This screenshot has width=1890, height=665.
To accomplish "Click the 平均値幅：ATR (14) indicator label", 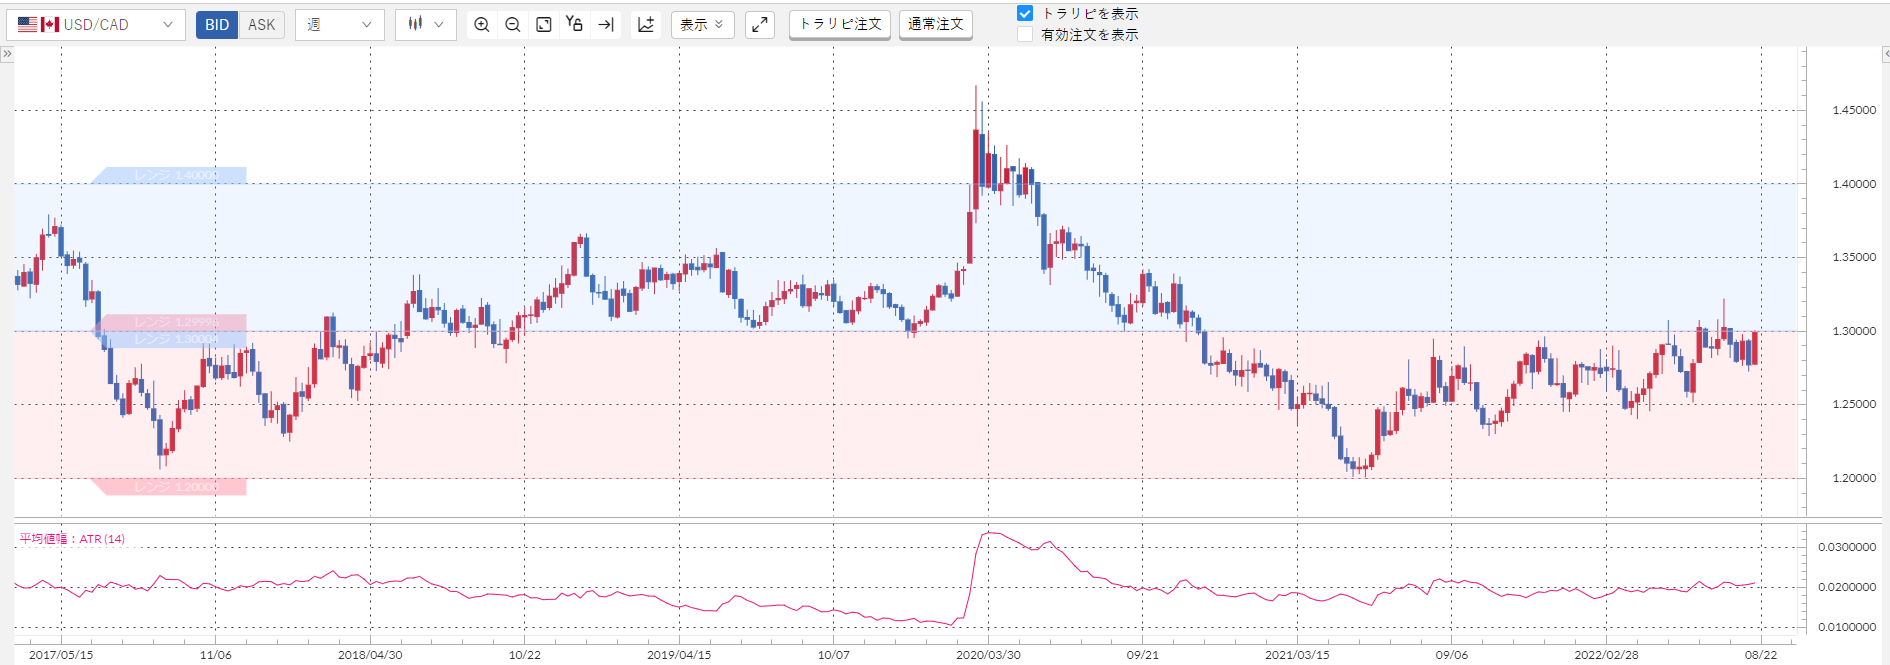I will pyautogui.click(x=72, y=539).
